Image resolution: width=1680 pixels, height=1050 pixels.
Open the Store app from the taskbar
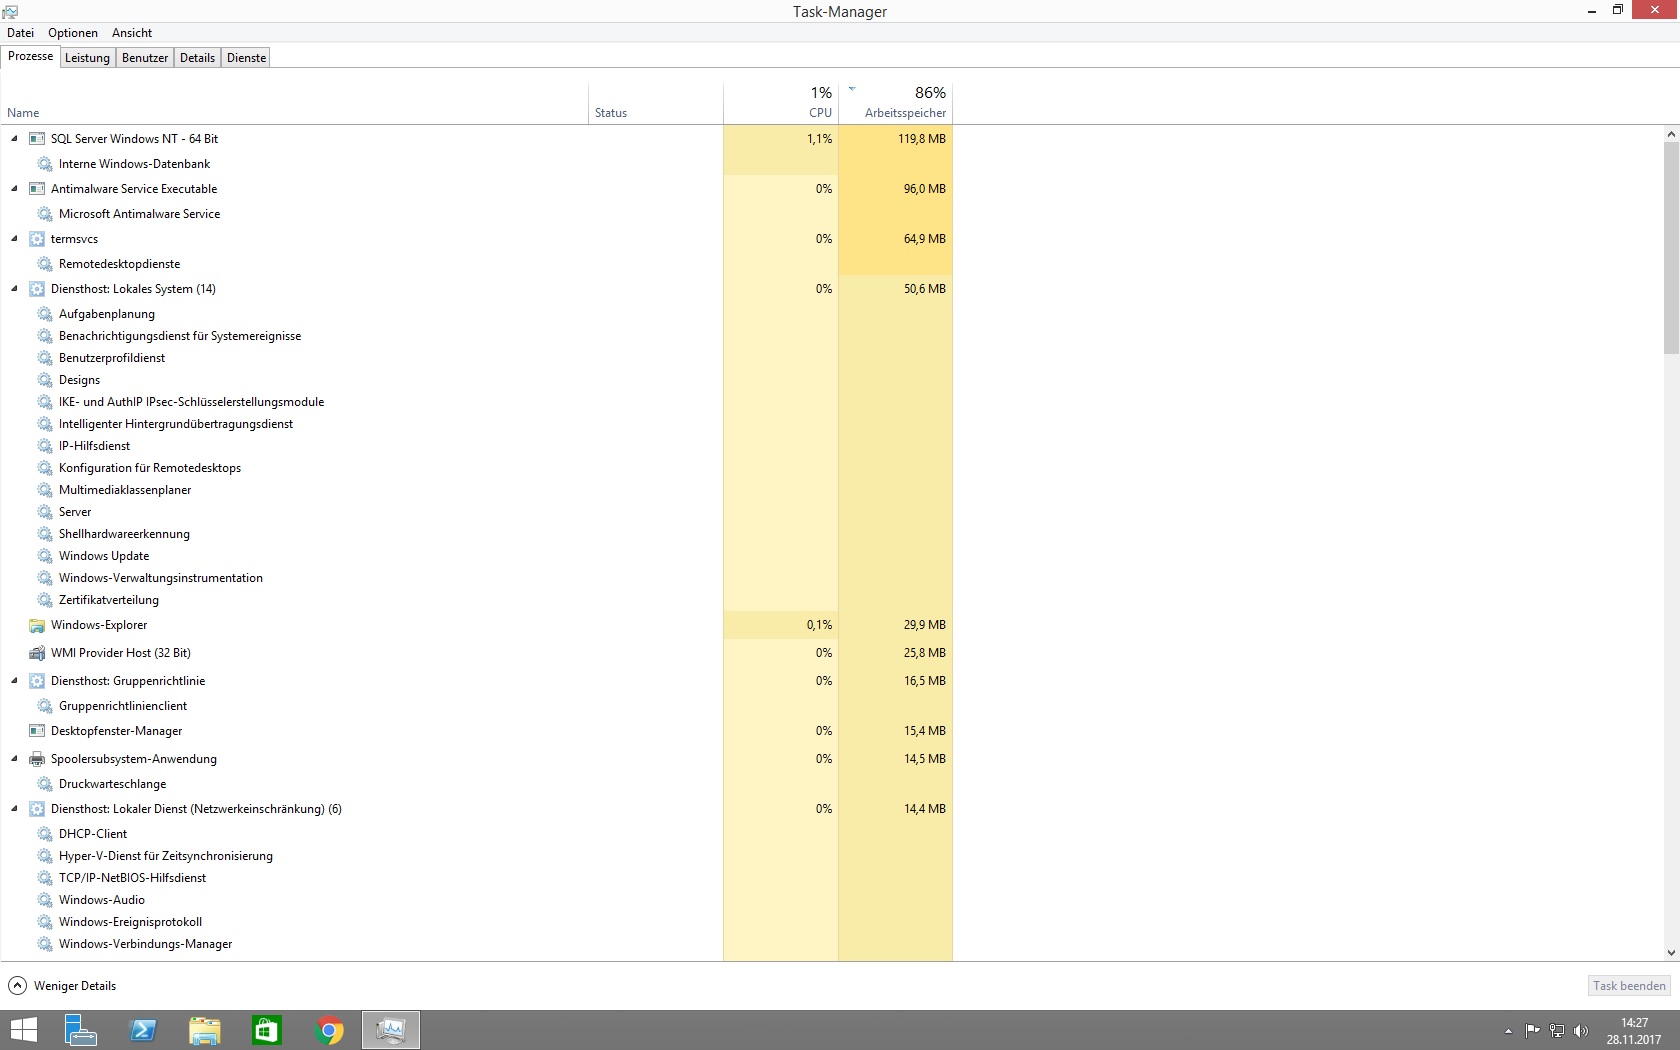pyautogui.click(x=267, y=1030)
